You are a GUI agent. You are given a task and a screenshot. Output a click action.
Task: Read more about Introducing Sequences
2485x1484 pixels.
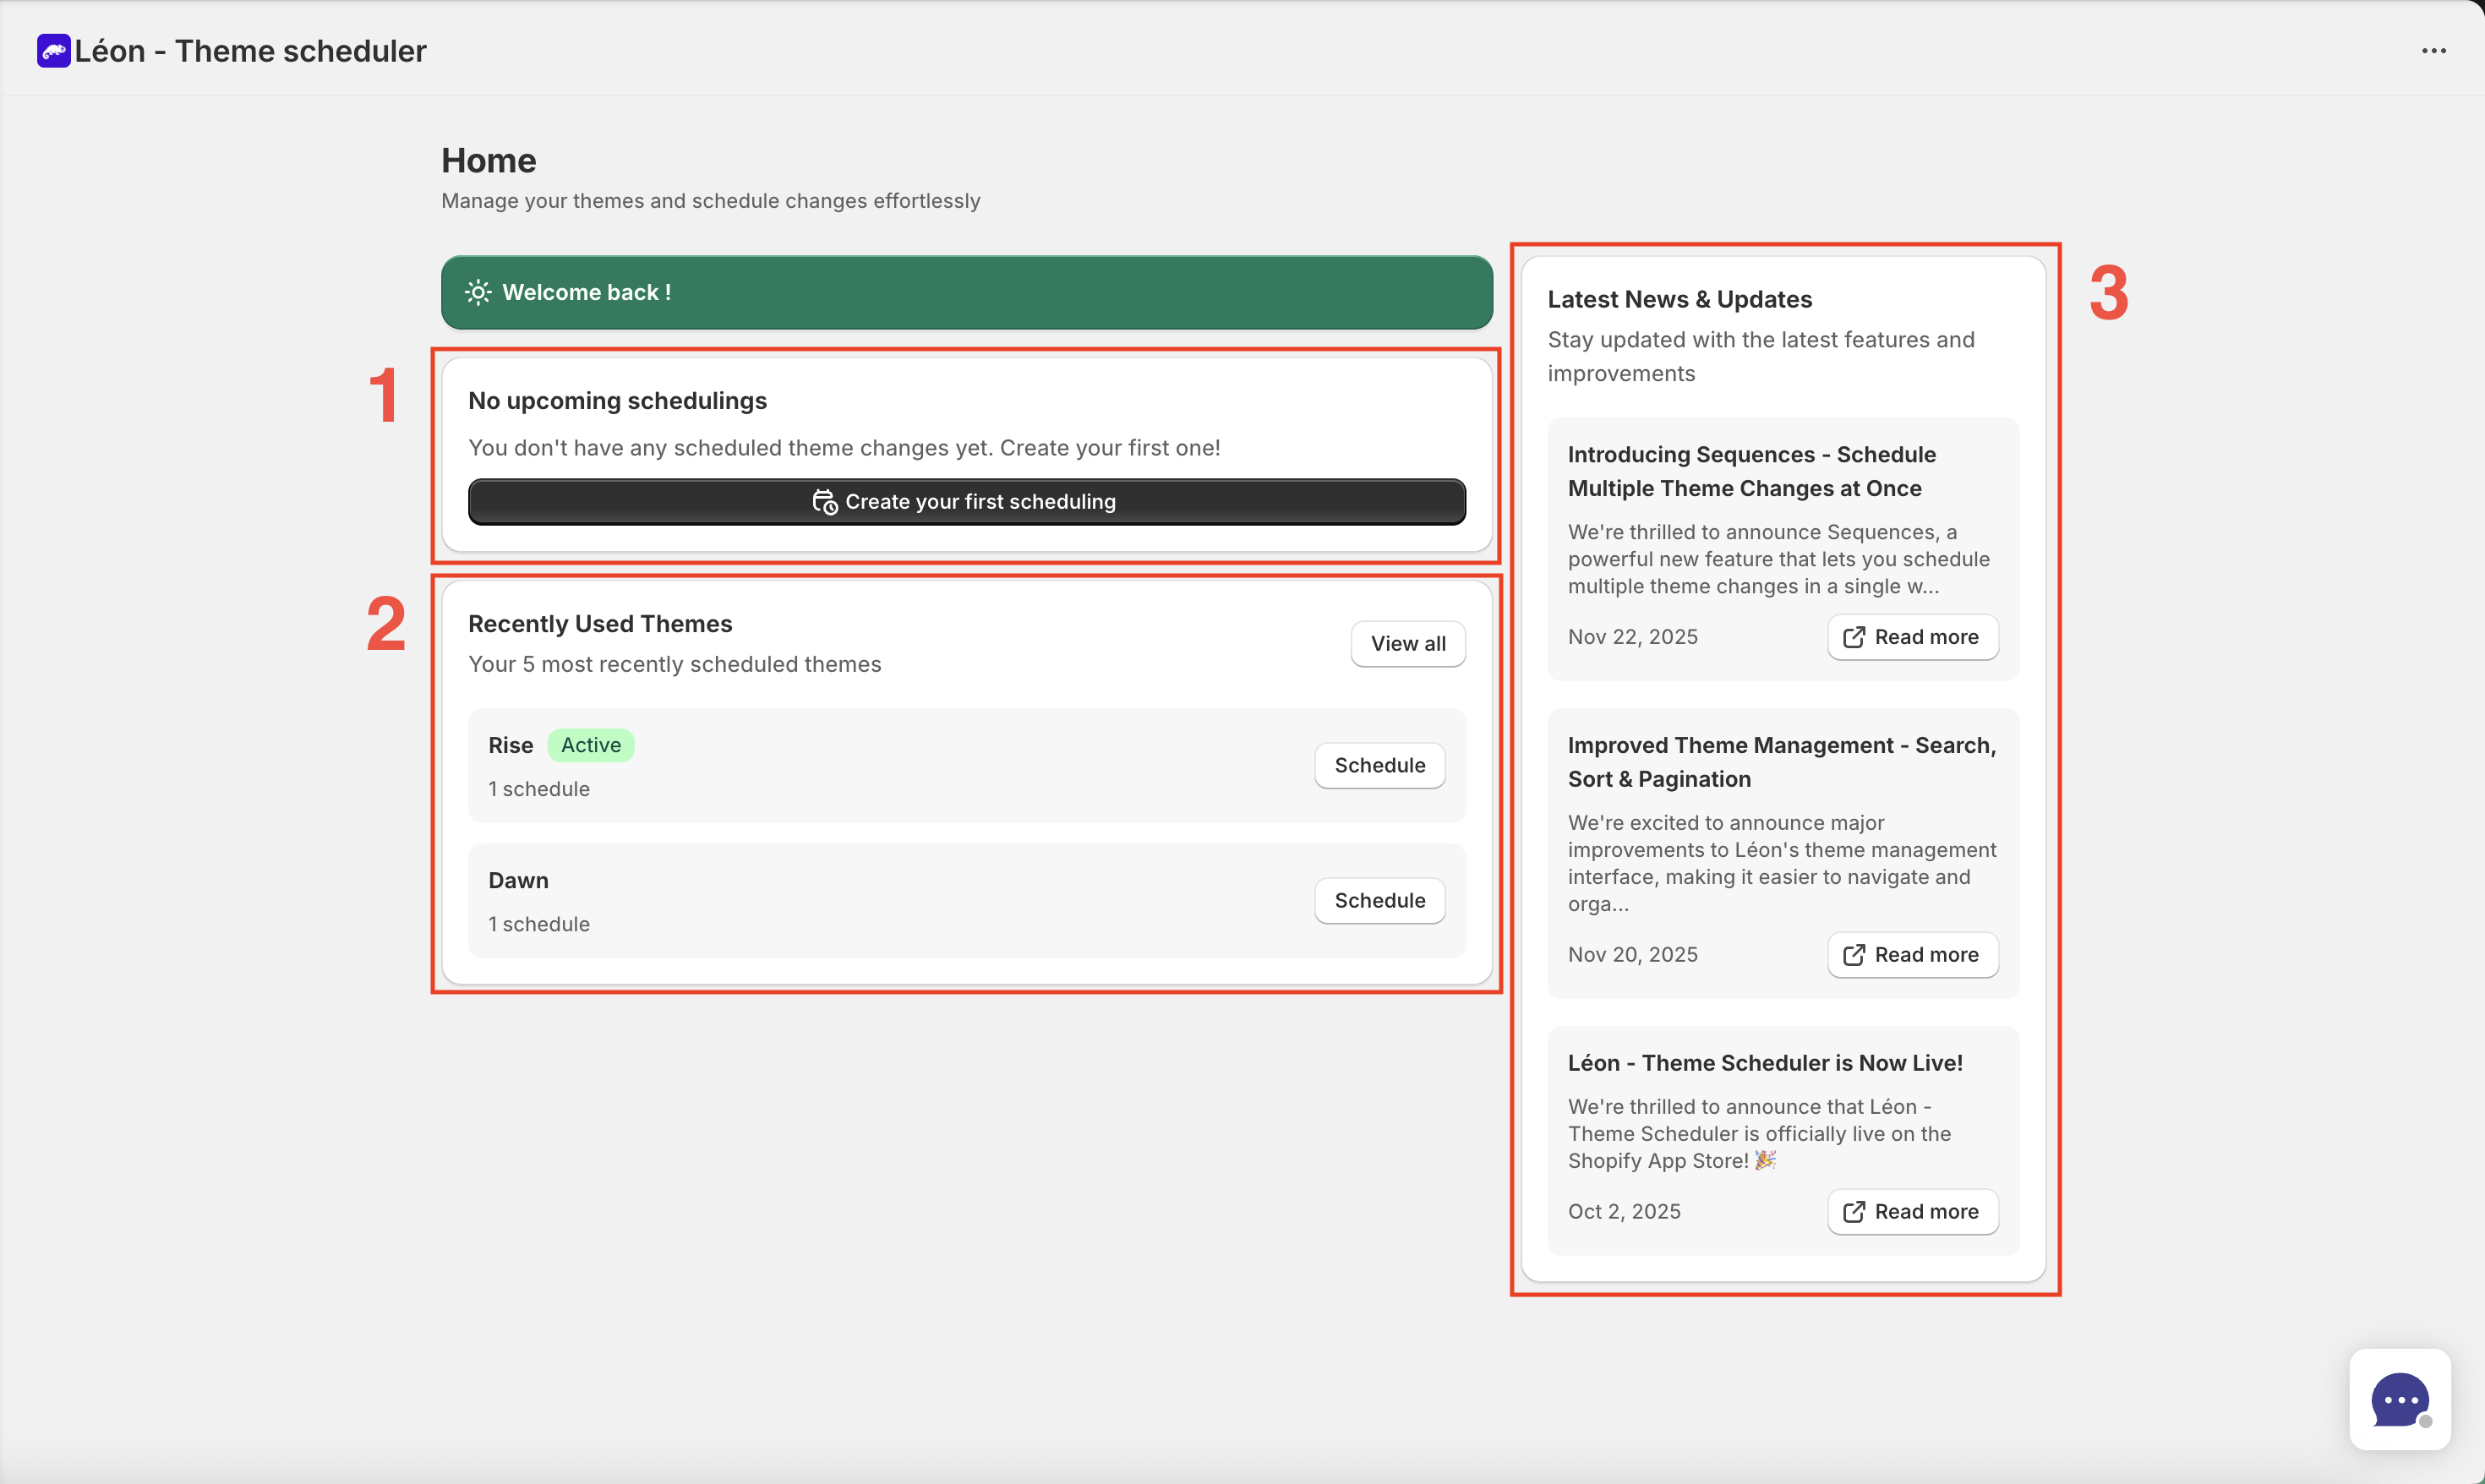(x=1925, y=638)
